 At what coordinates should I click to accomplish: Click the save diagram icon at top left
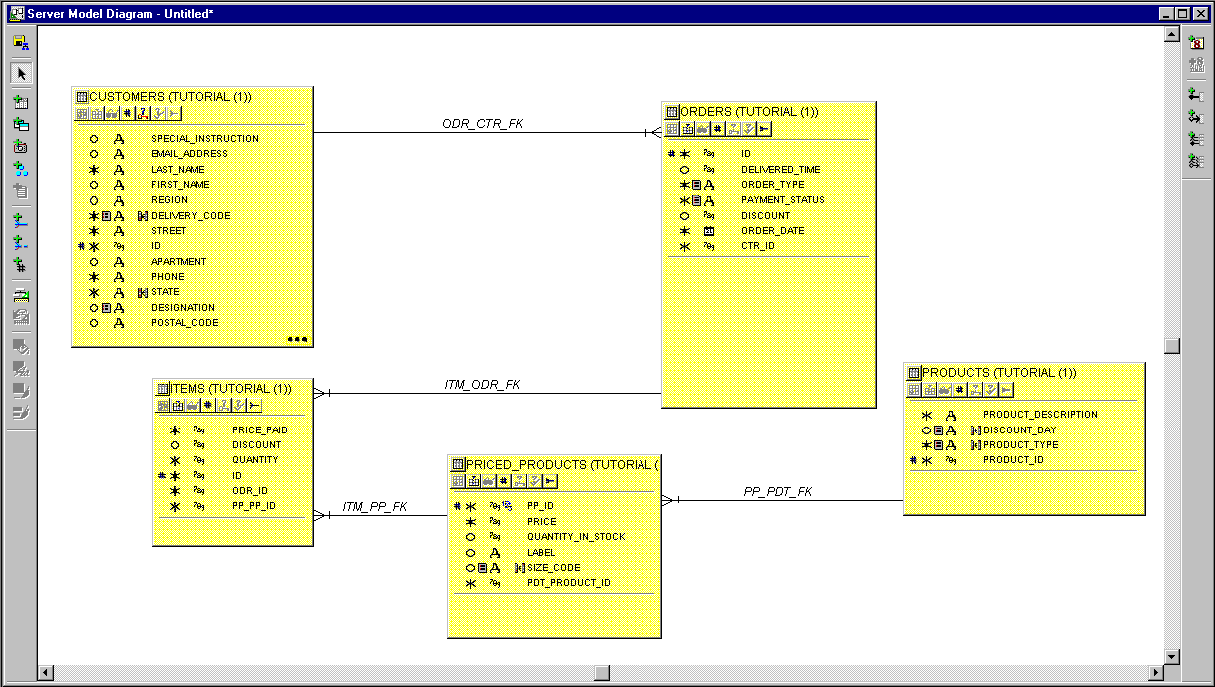tap(21, 41)
